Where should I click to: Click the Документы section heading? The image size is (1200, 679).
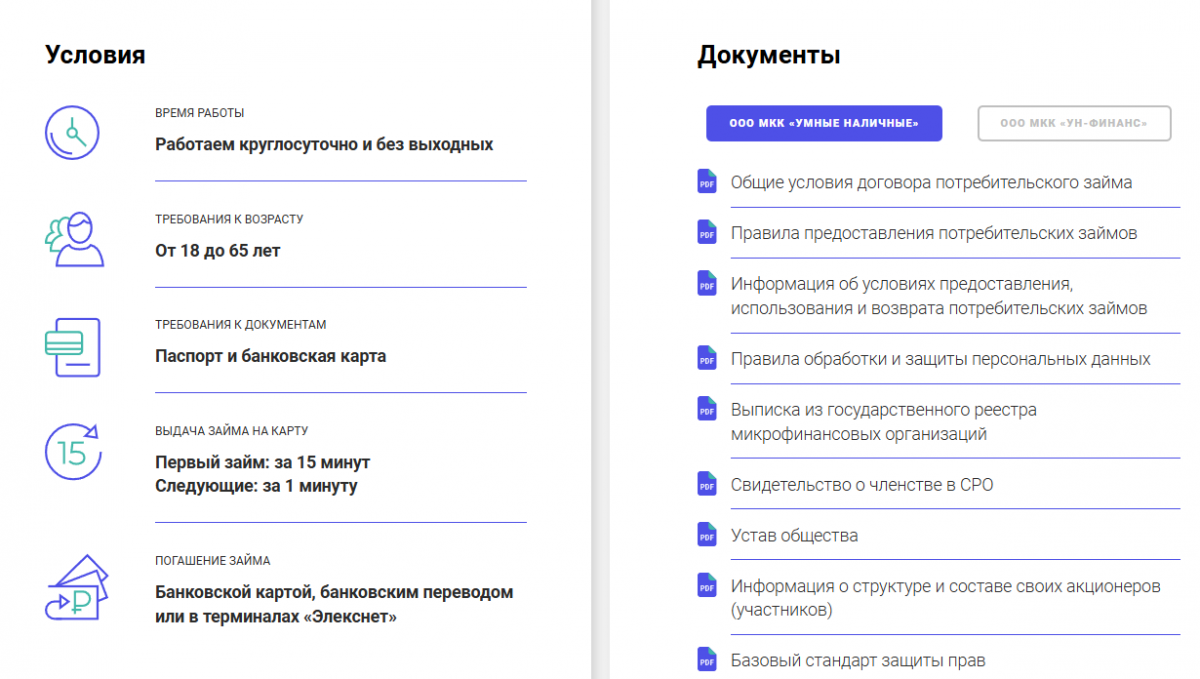[x=768, y=55]
